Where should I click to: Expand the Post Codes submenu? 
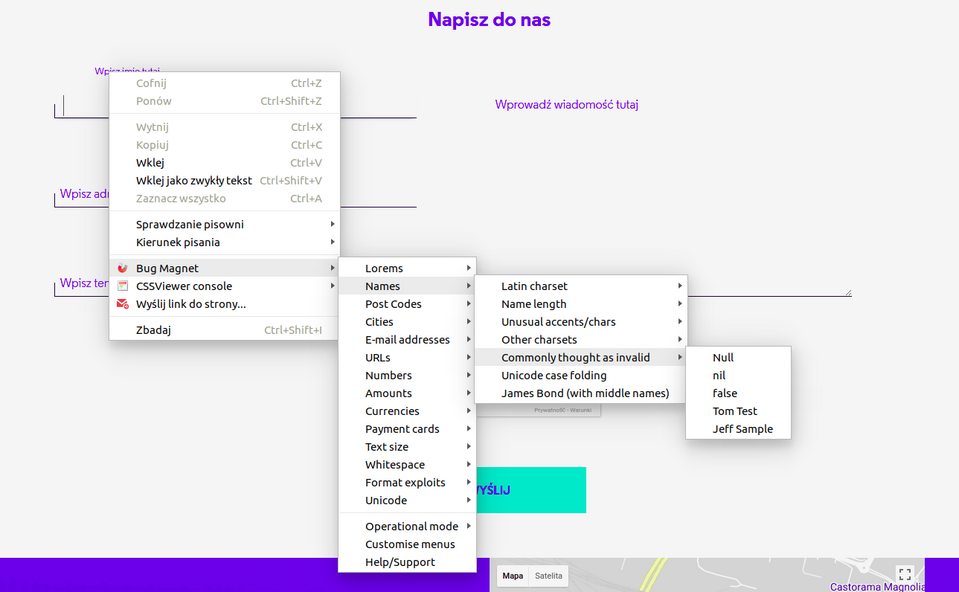click(407, 304)
